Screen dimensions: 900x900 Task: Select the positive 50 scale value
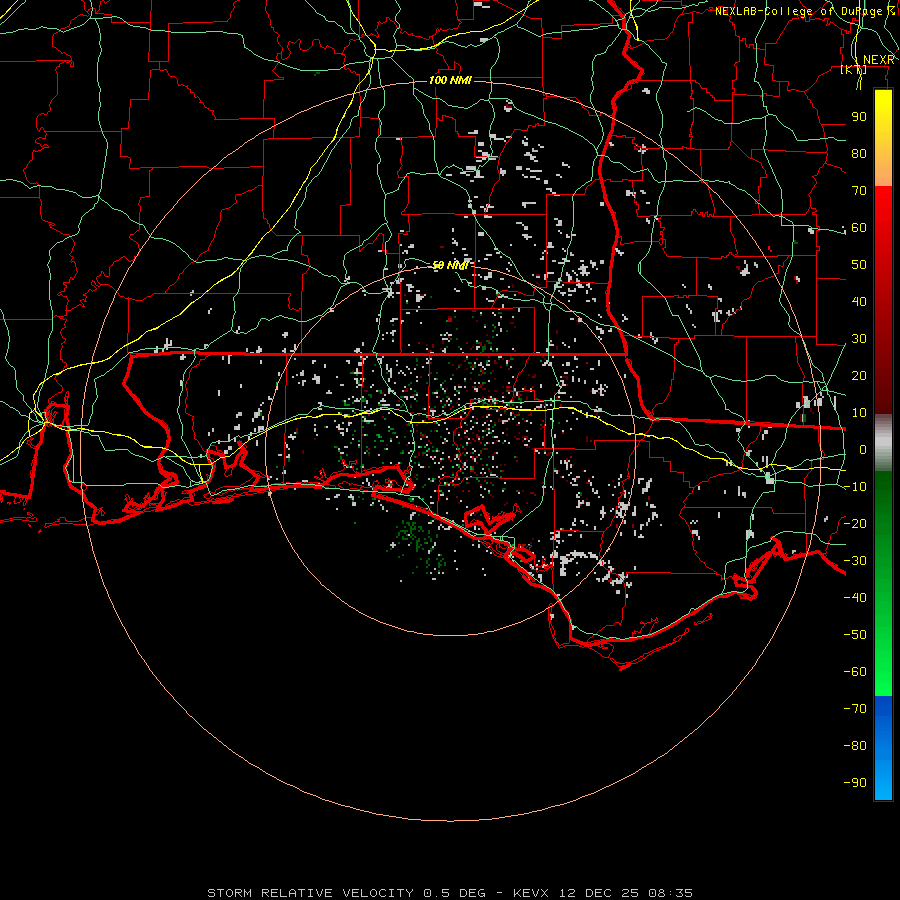859,265
